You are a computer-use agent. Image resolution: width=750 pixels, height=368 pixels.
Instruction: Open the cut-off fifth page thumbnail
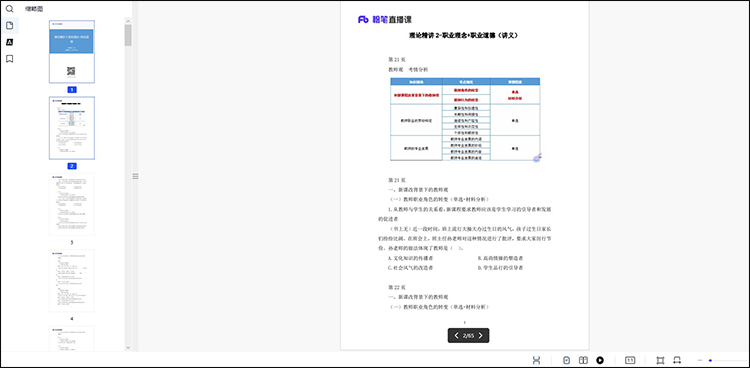pos(72,338)
